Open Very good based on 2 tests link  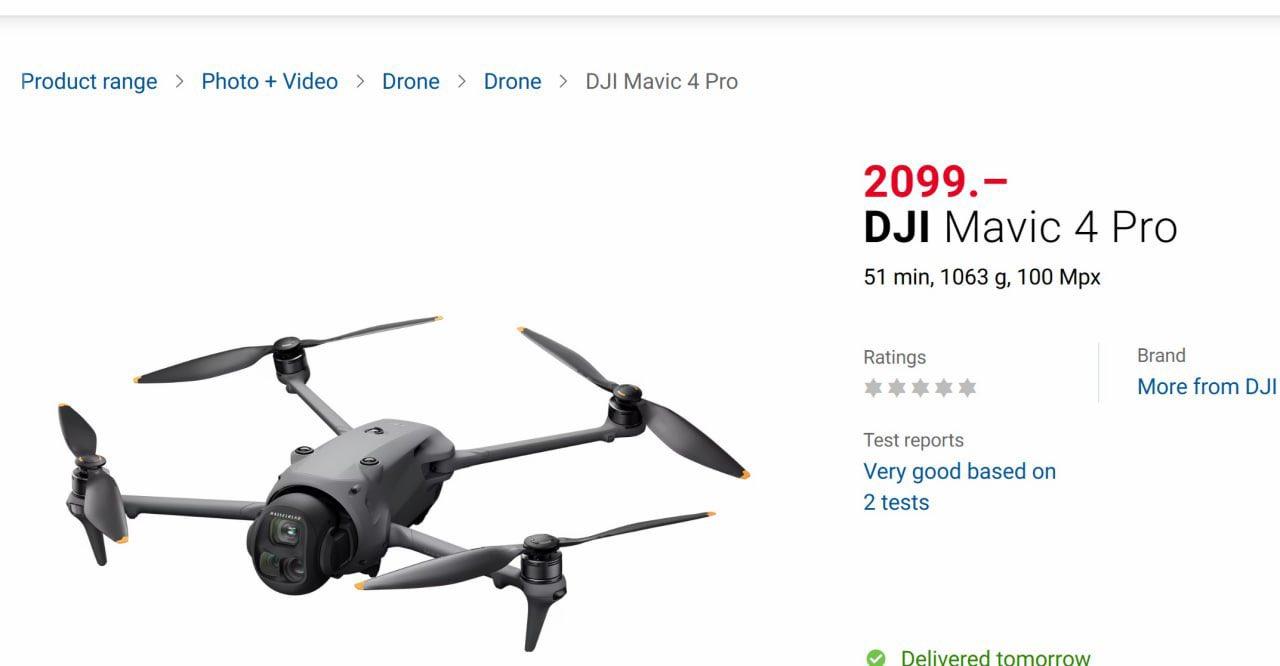click(960, 487)
